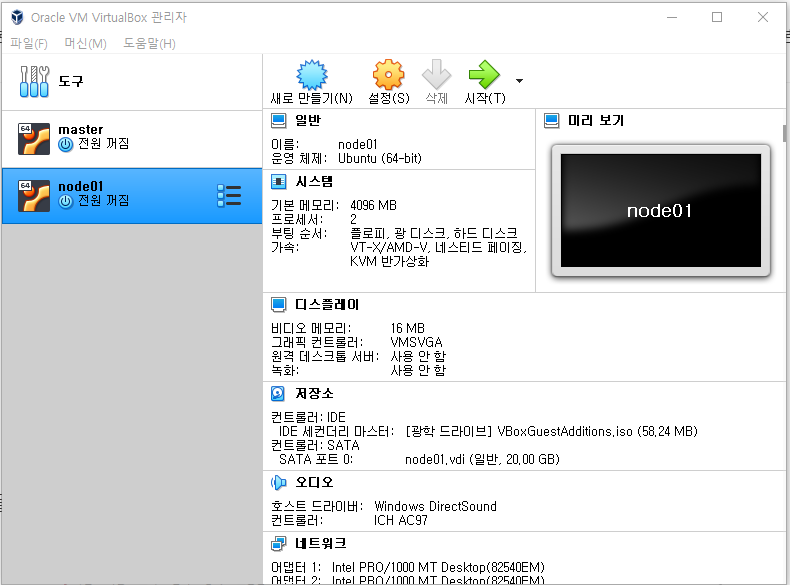Open the System (시스템) section header
Image resolution: width=790 pixels, height=585 pixels.
point(314,182)
